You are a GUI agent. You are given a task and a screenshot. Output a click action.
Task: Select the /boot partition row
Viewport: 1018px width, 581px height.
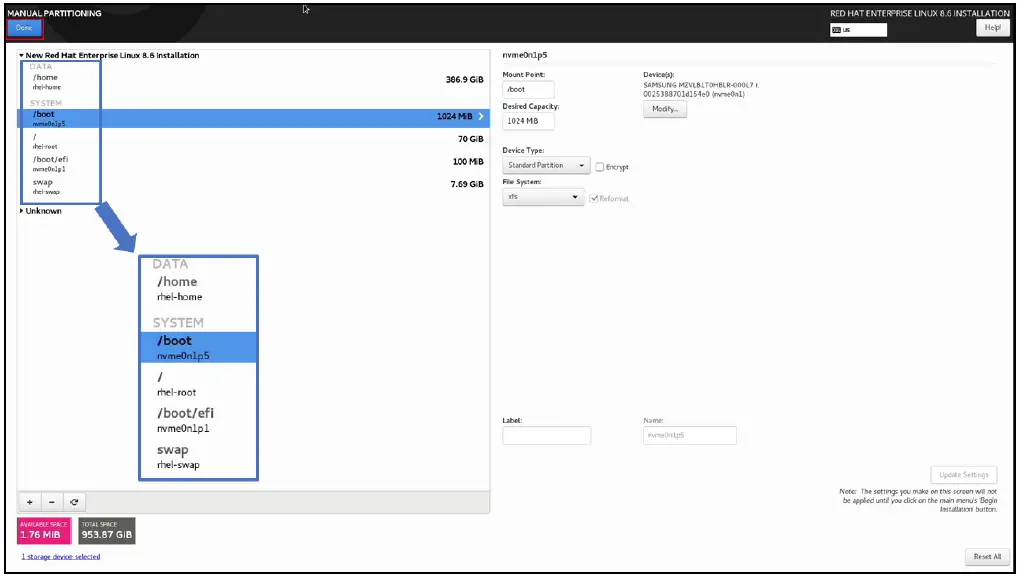[253, 118]
